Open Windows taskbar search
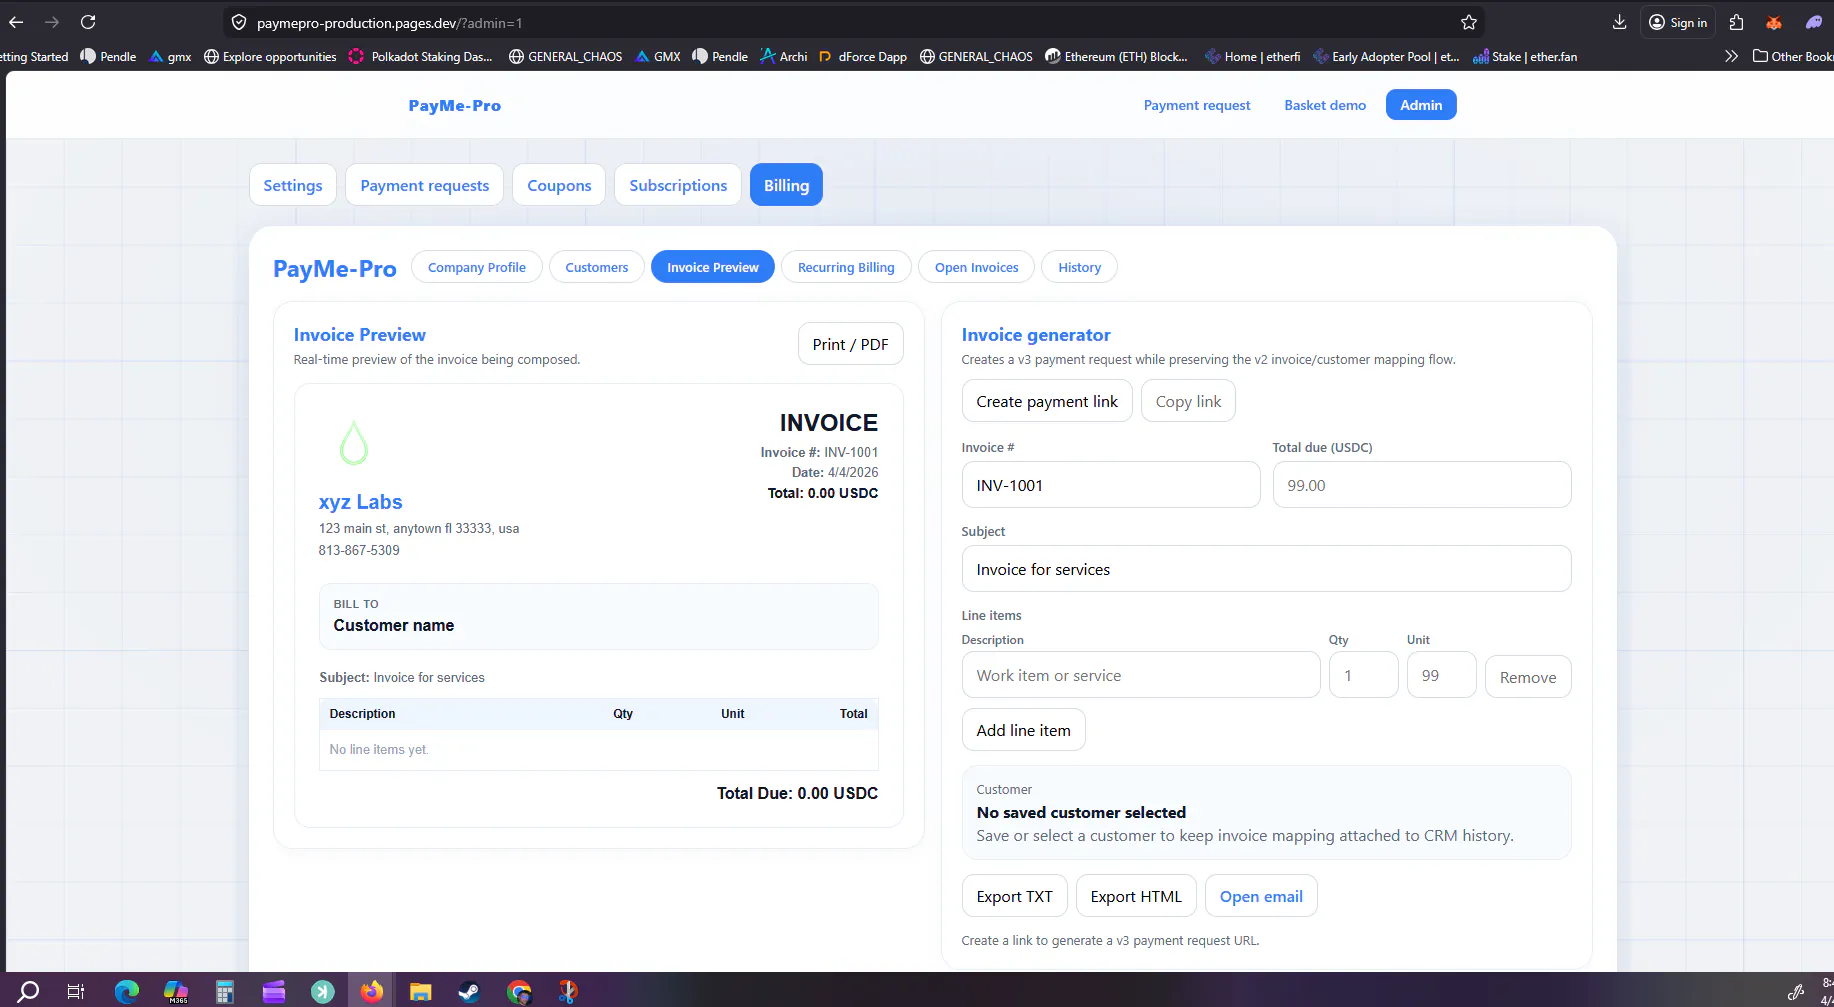1834x1007 pixels. (29, 991)
